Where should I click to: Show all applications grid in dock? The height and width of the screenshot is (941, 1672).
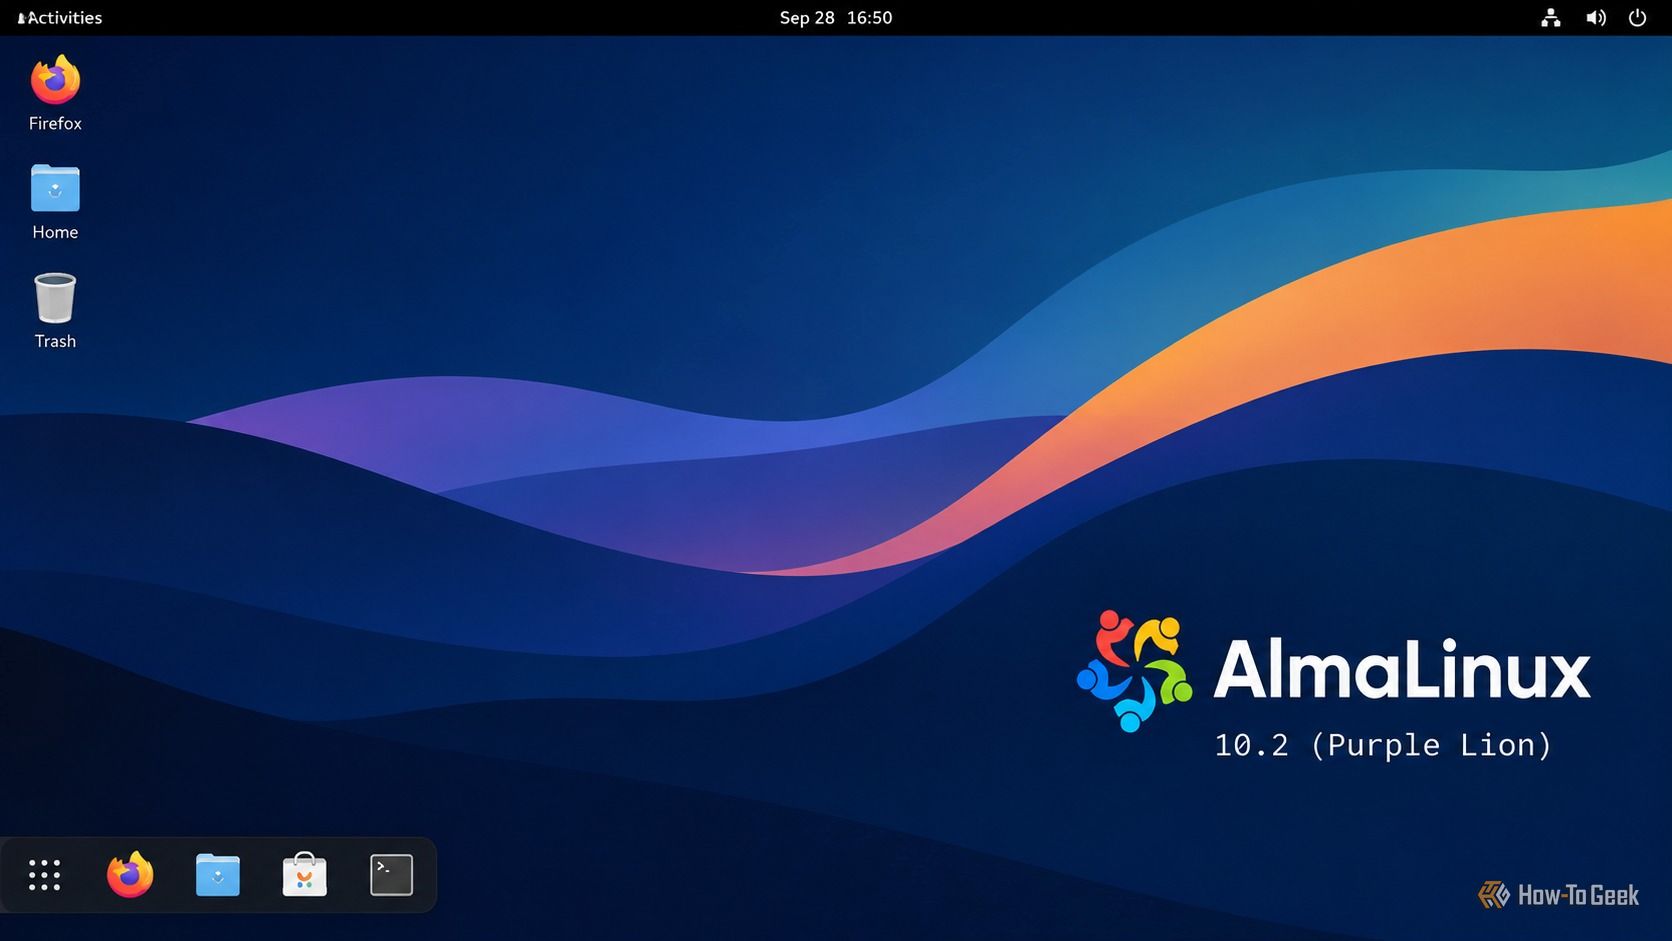[x=44, y=875]
